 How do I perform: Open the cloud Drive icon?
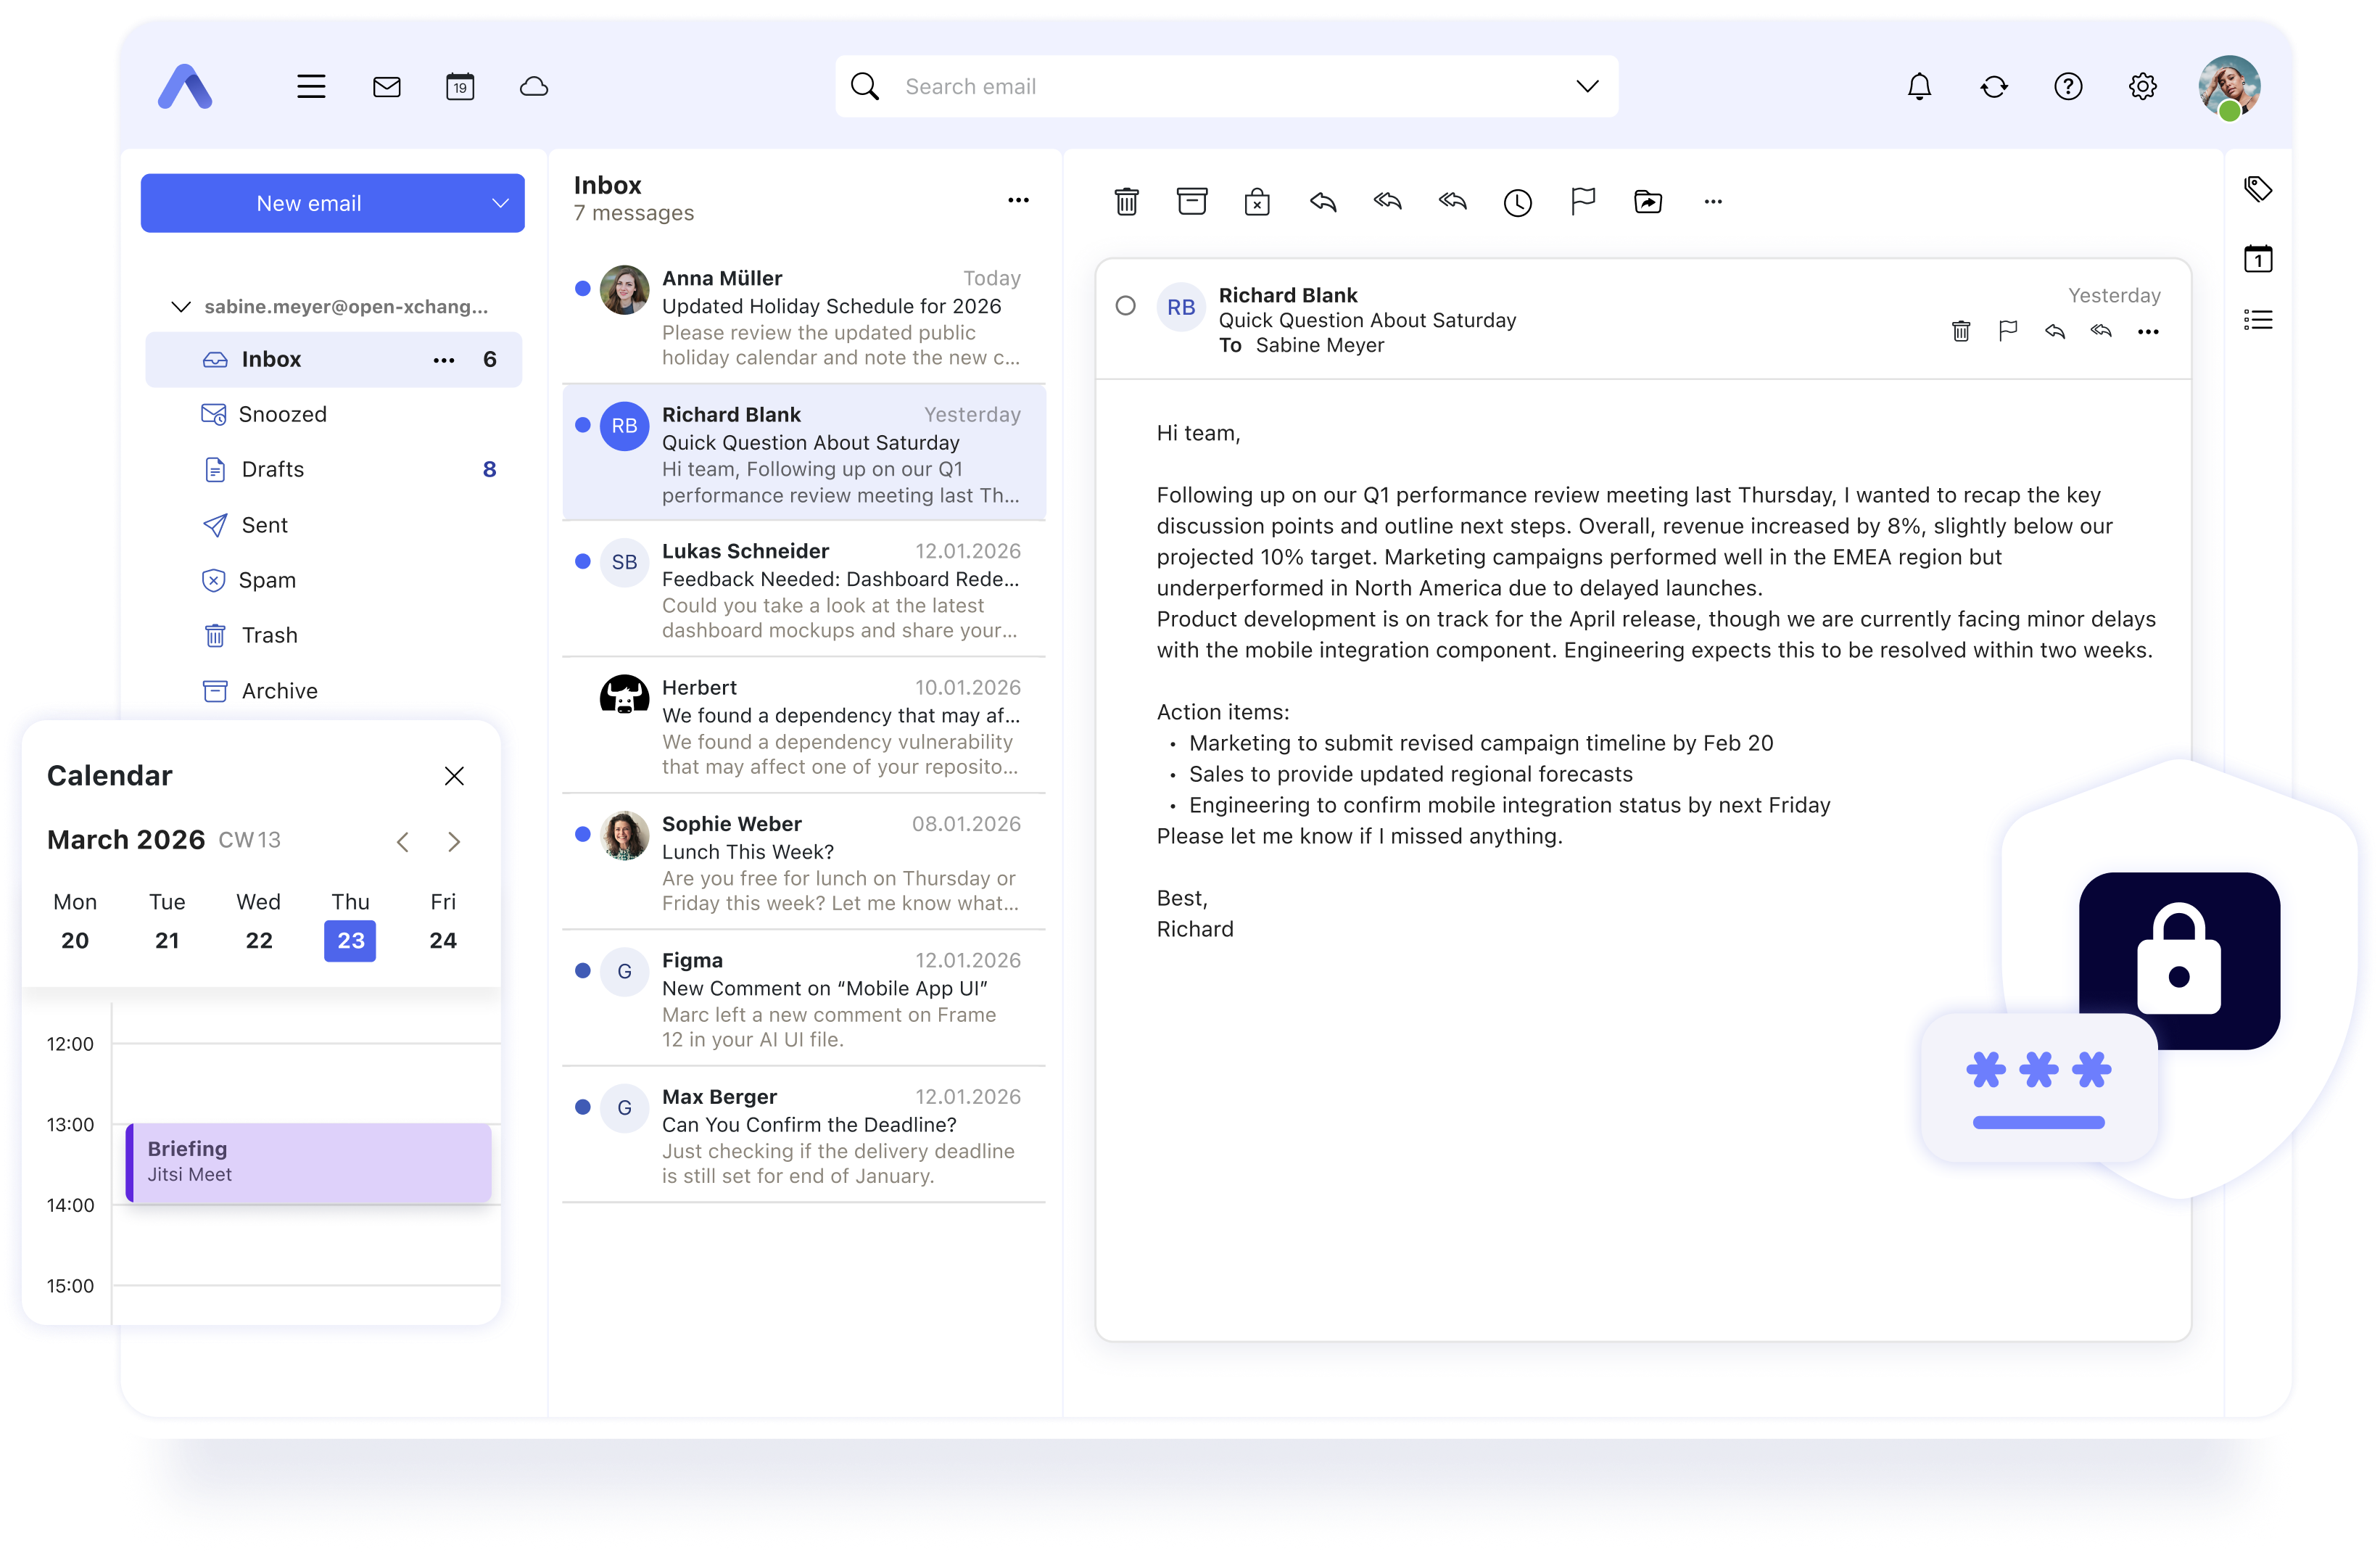(534, 87)
